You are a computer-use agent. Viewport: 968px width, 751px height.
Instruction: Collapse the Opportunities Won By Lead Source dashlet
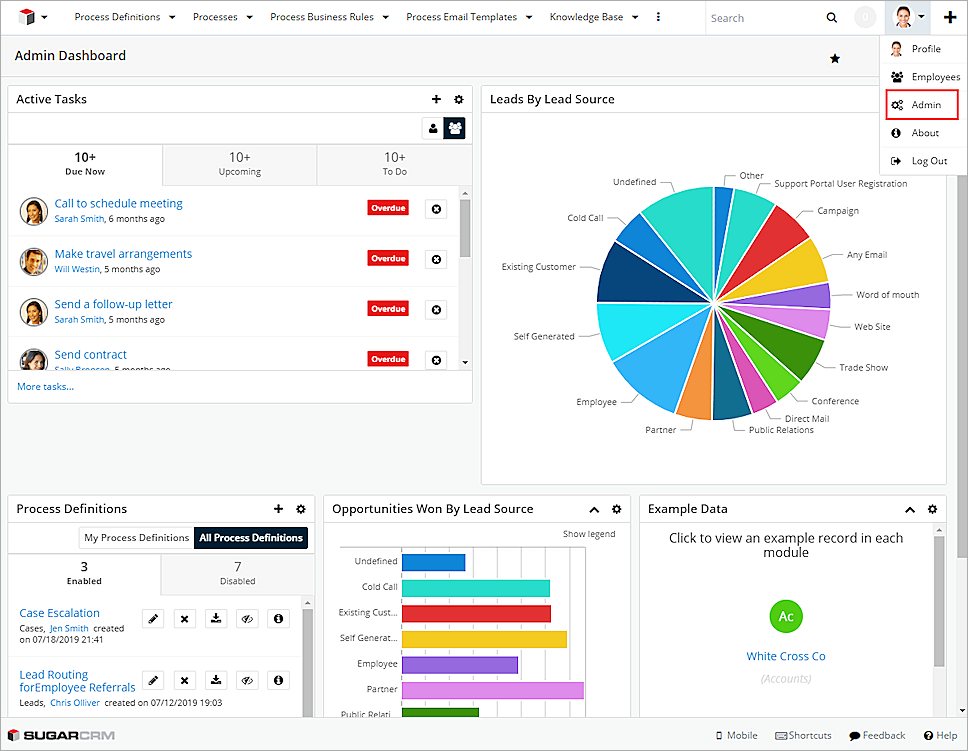click(x=594, y=509)
